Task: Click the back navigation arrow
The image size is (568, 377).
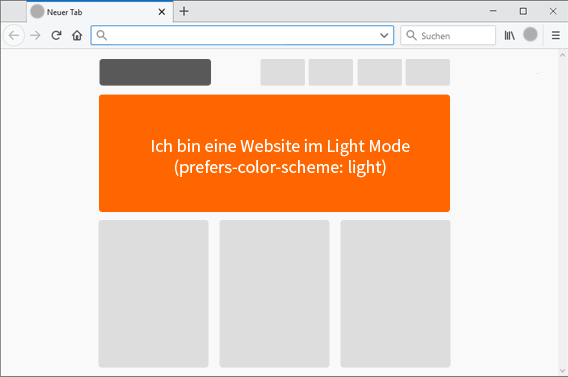Action: [x=14, y=35]
